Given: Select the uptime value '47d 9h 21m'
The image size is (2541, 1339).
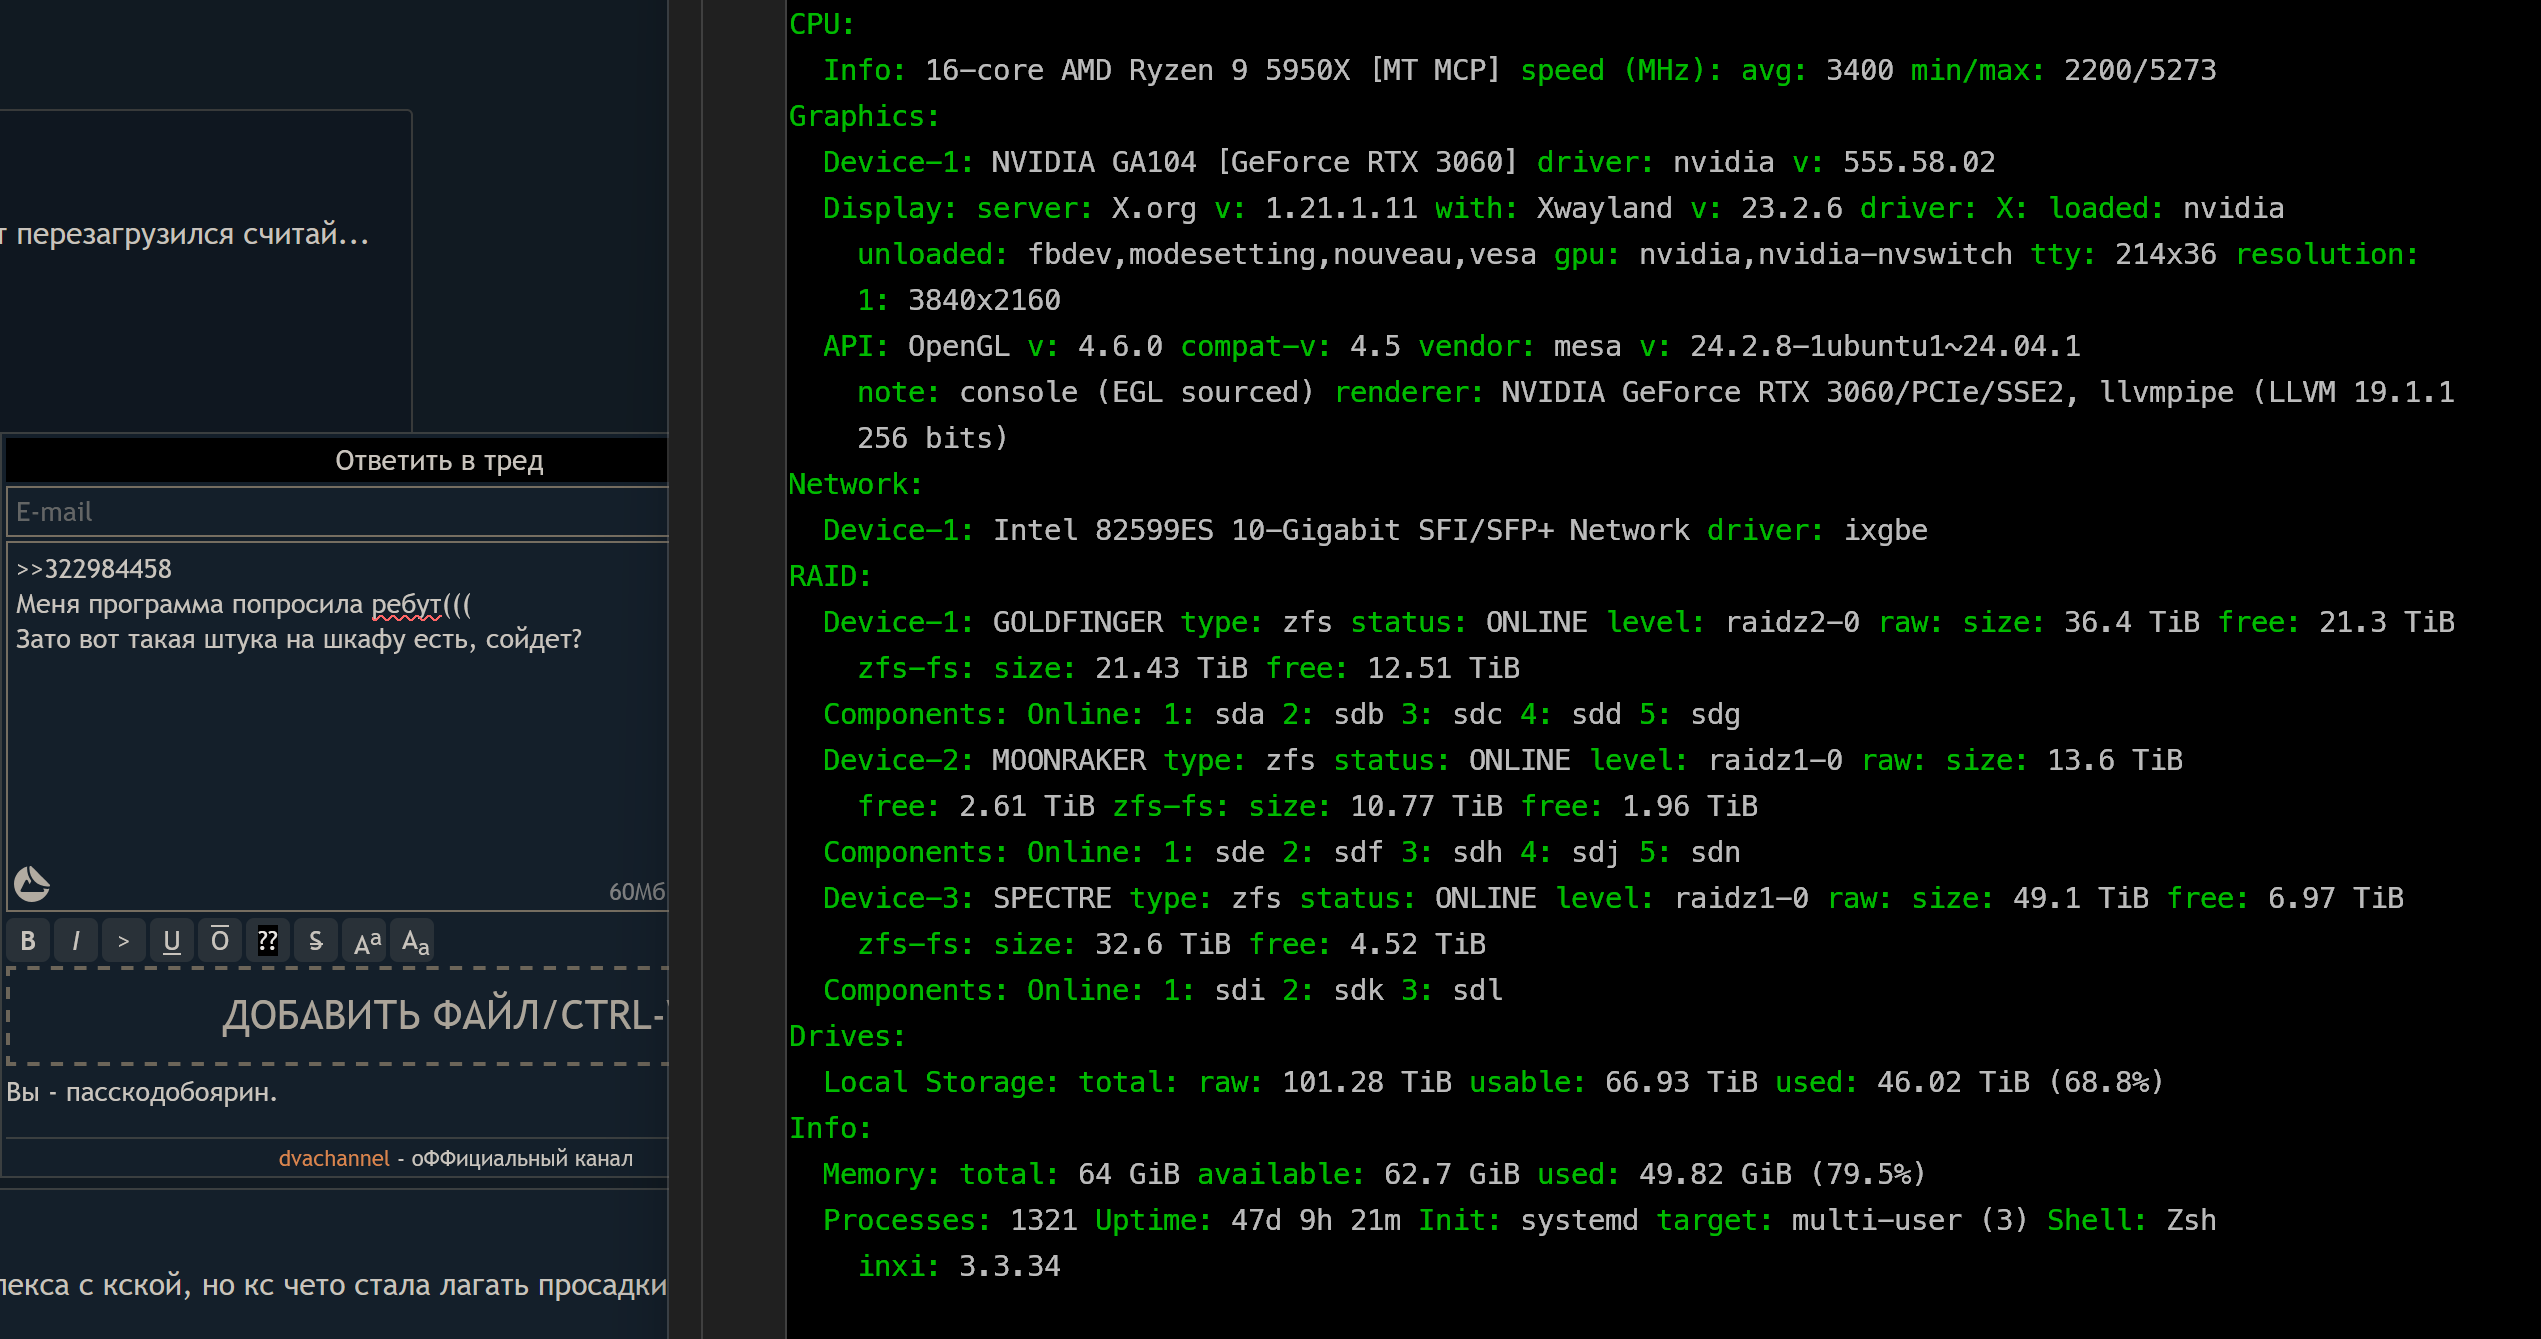Looking at the screenshot, I should pos(1316,1220).
